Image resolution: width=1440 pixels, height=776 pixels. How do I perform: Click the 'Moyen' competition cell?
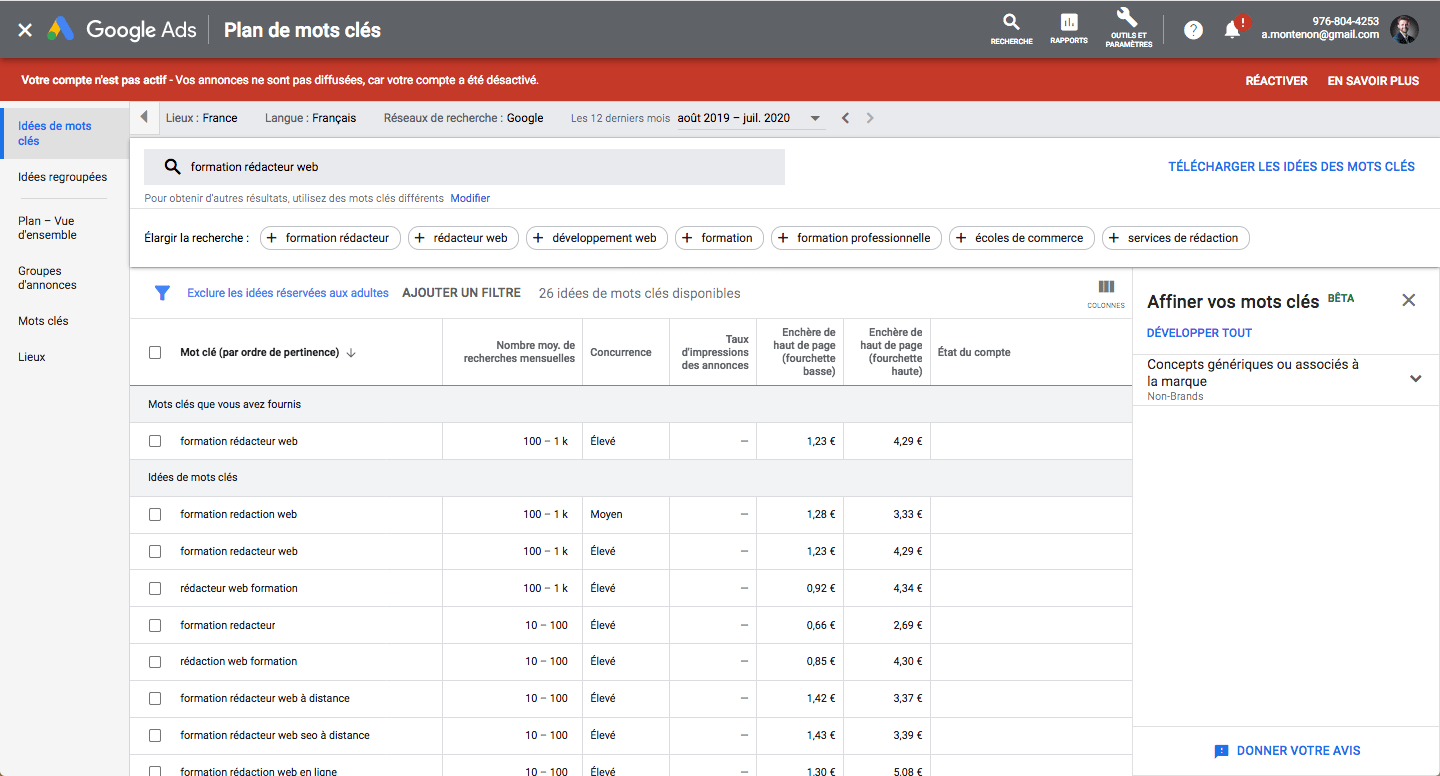[606, 514]
